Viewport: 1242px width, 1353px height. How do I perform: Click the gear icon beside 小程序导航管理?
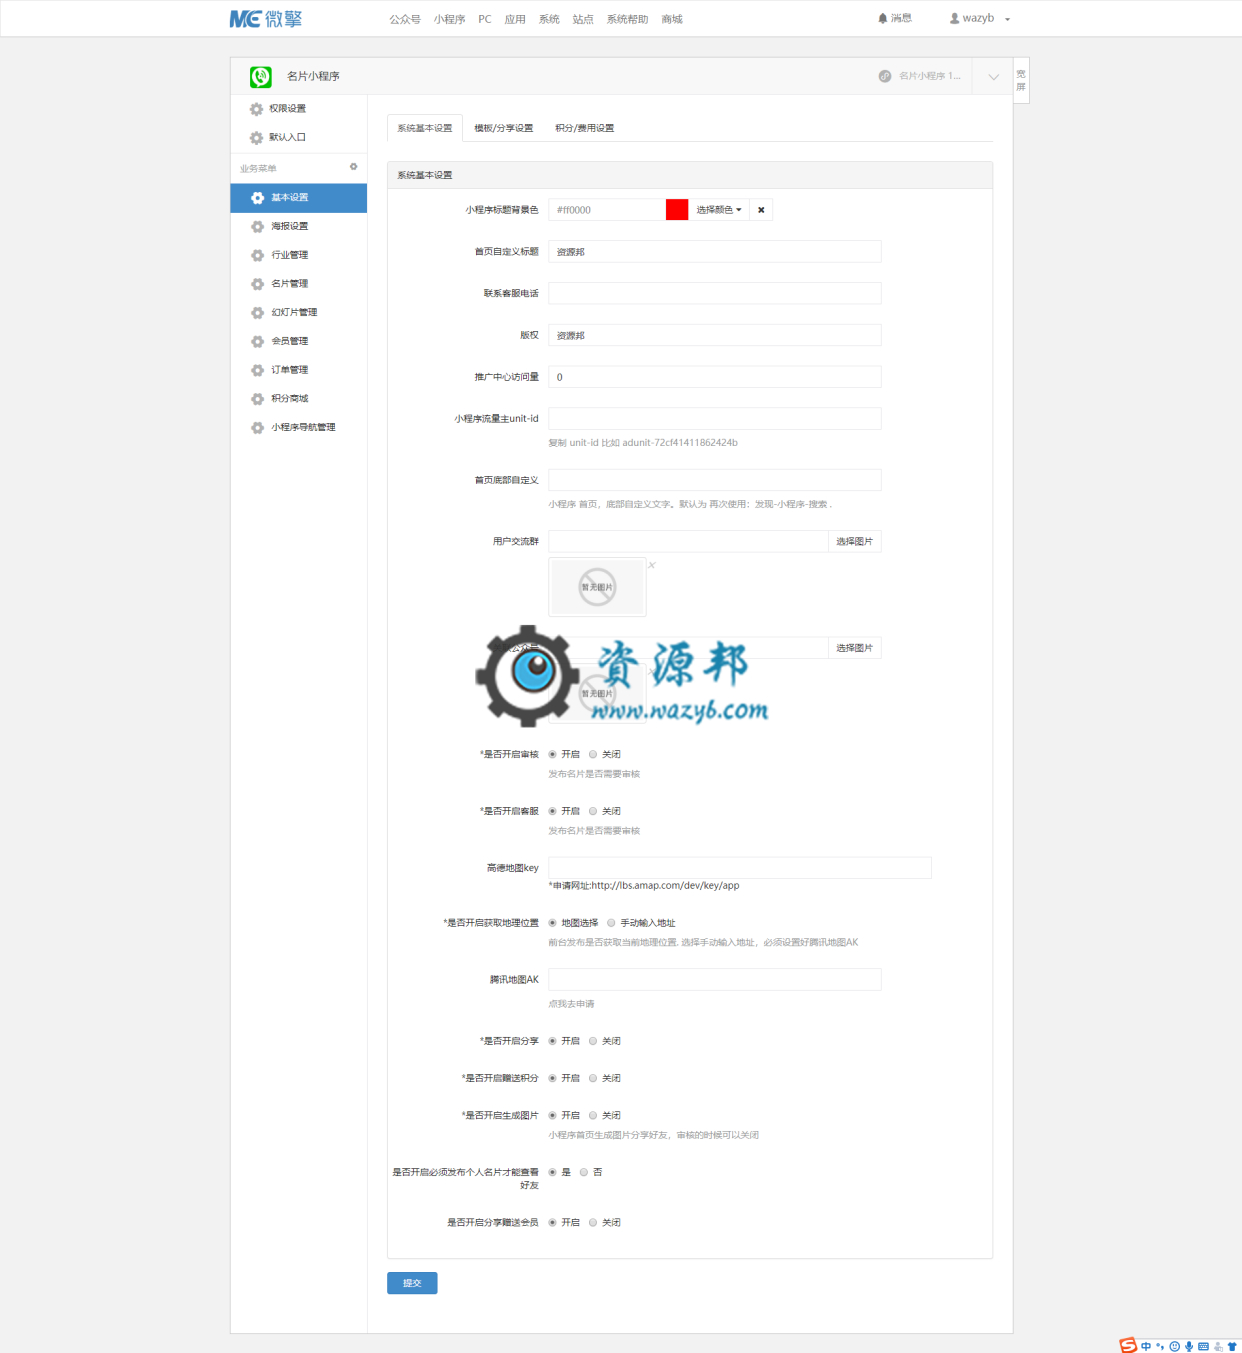[x=257, y=428]
